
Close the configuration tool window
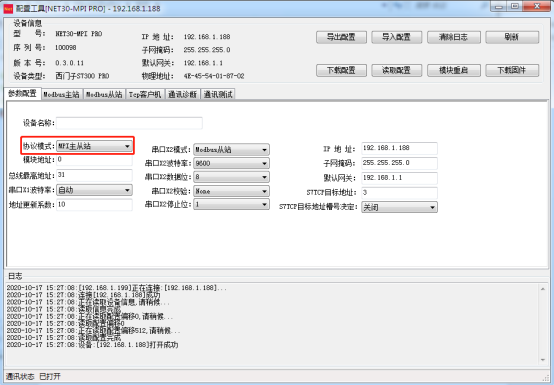(537, 6)
